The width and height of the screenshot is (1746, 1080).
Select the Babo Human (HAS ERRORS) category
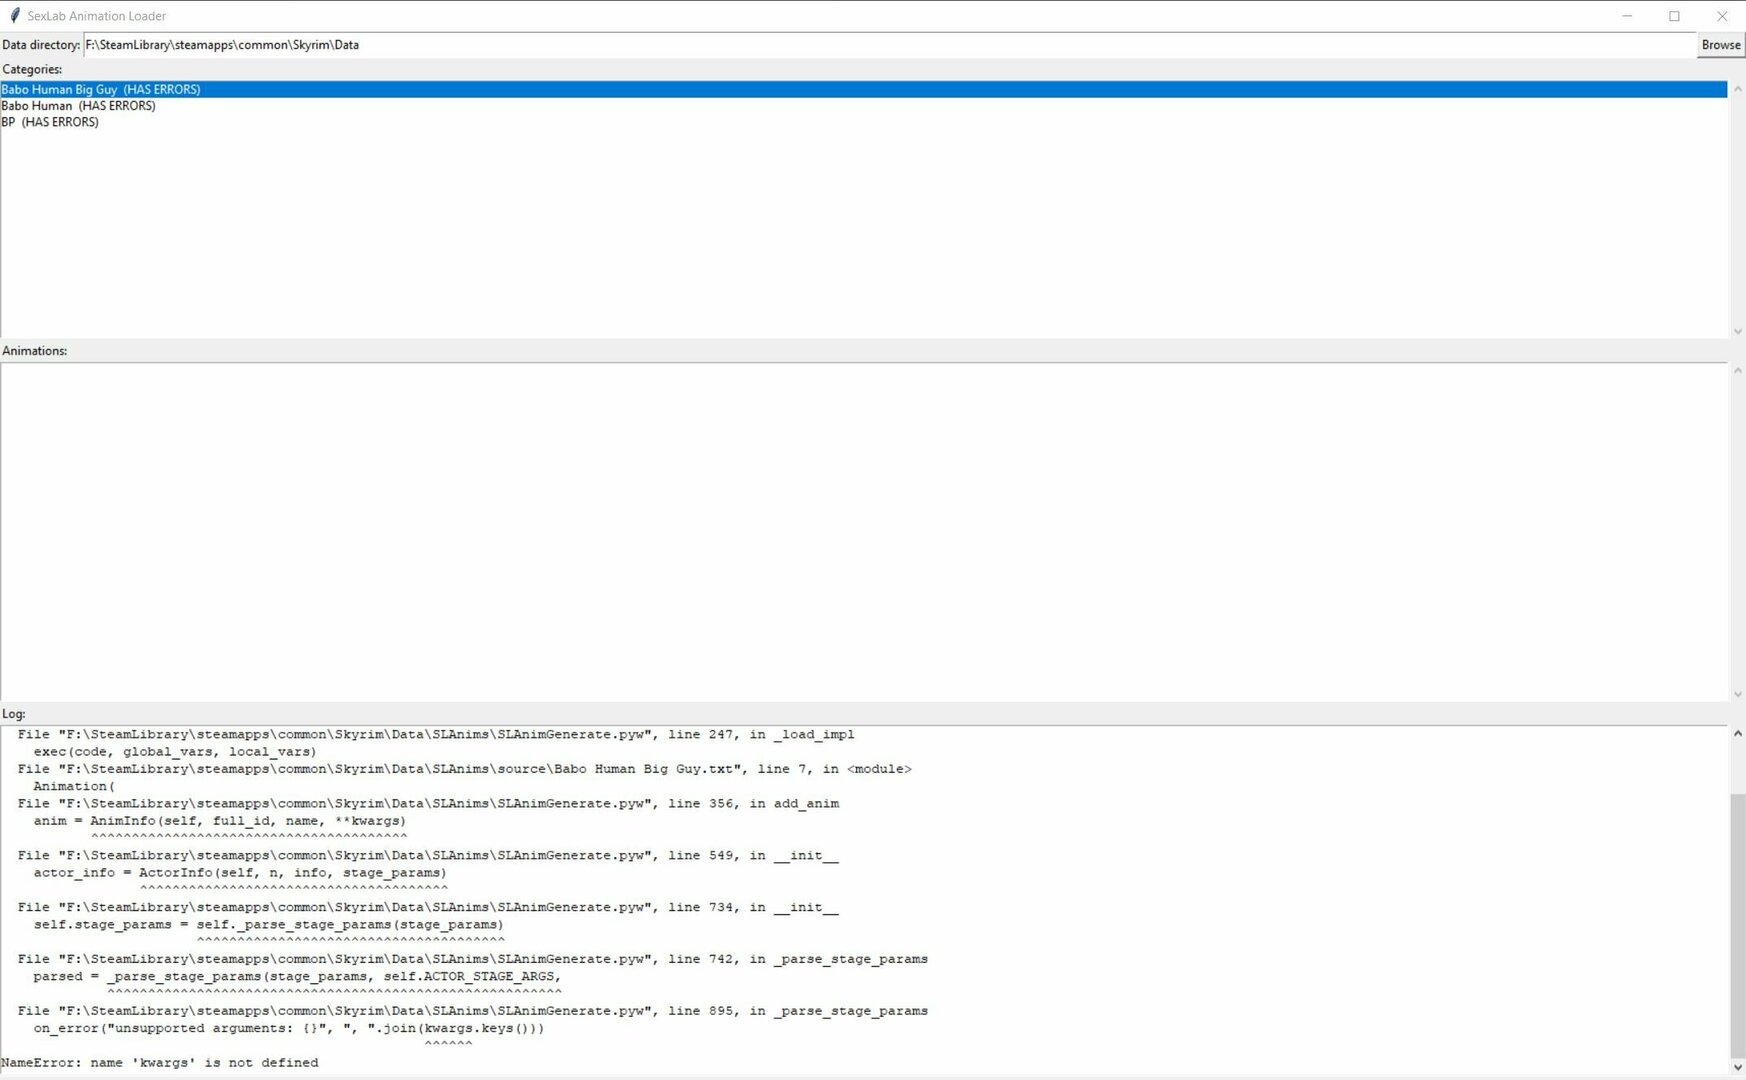point(78,106)
